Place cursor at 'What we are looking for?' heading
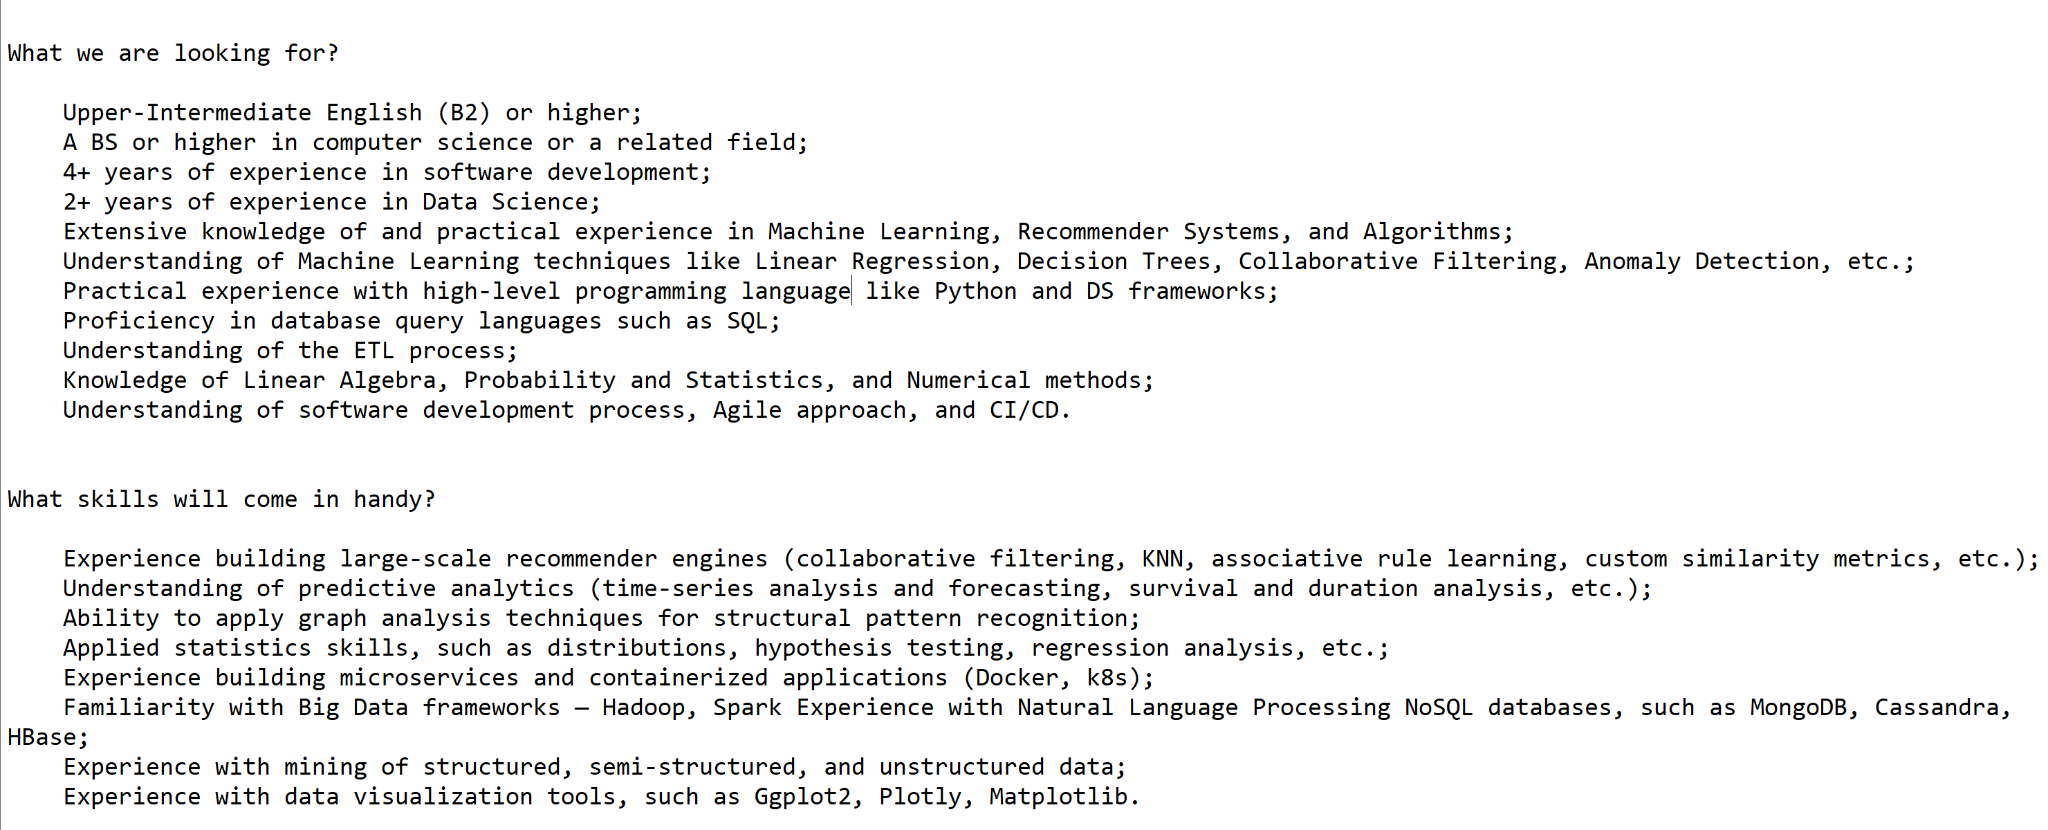This screenshot has height=830, width=2048. click(173, 53)
